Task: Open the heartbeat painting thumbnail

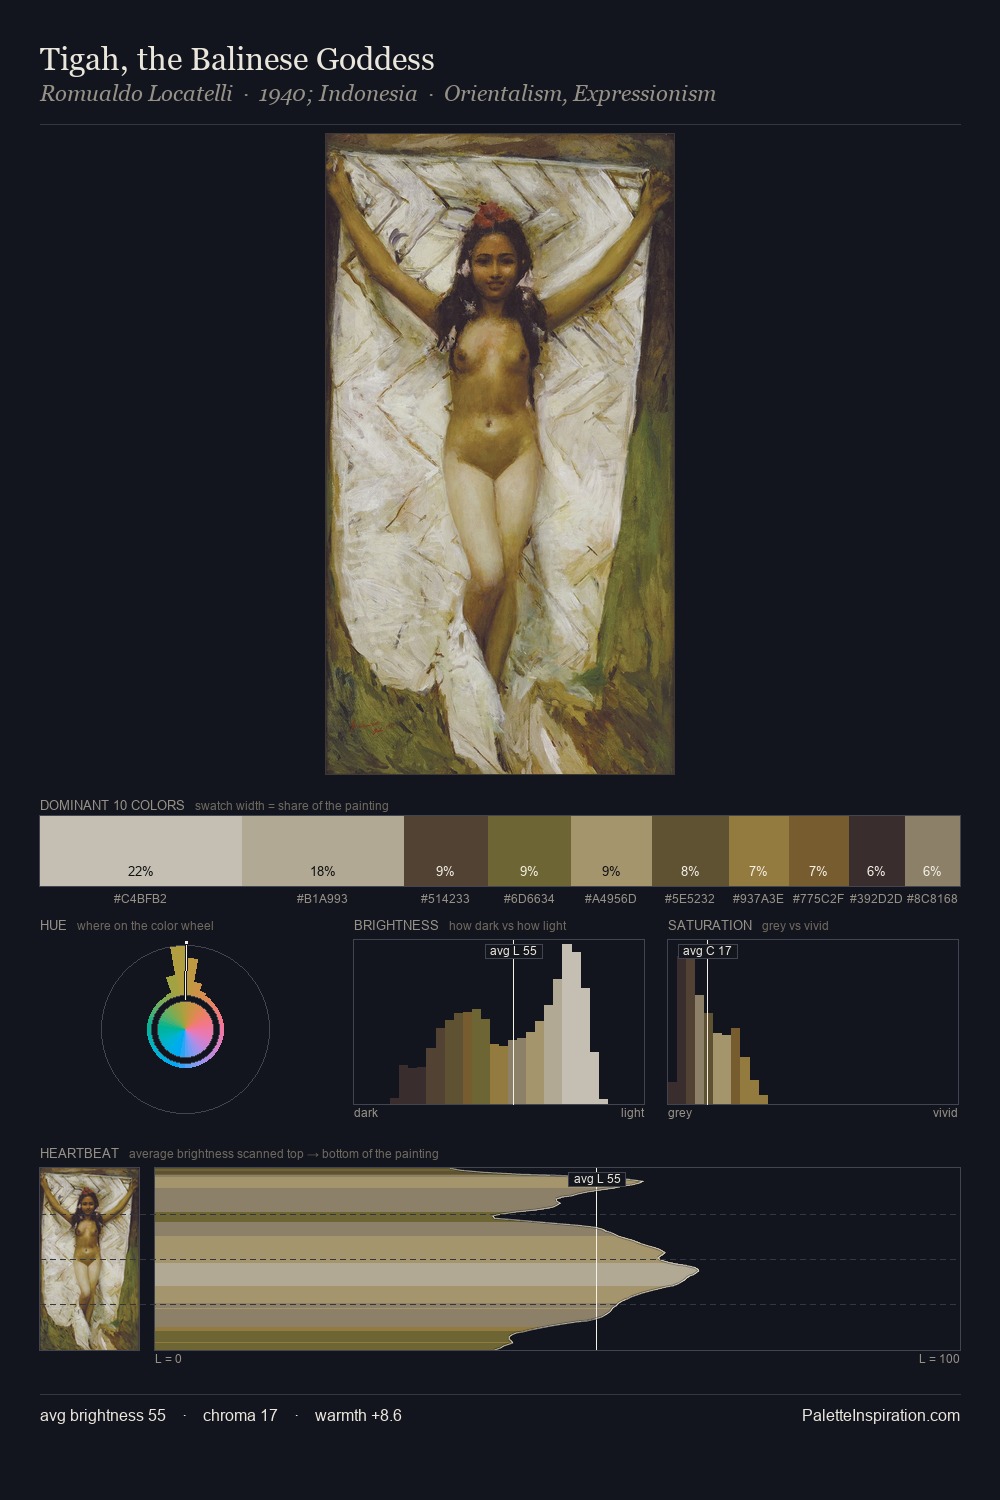Action: (90, 1259)
